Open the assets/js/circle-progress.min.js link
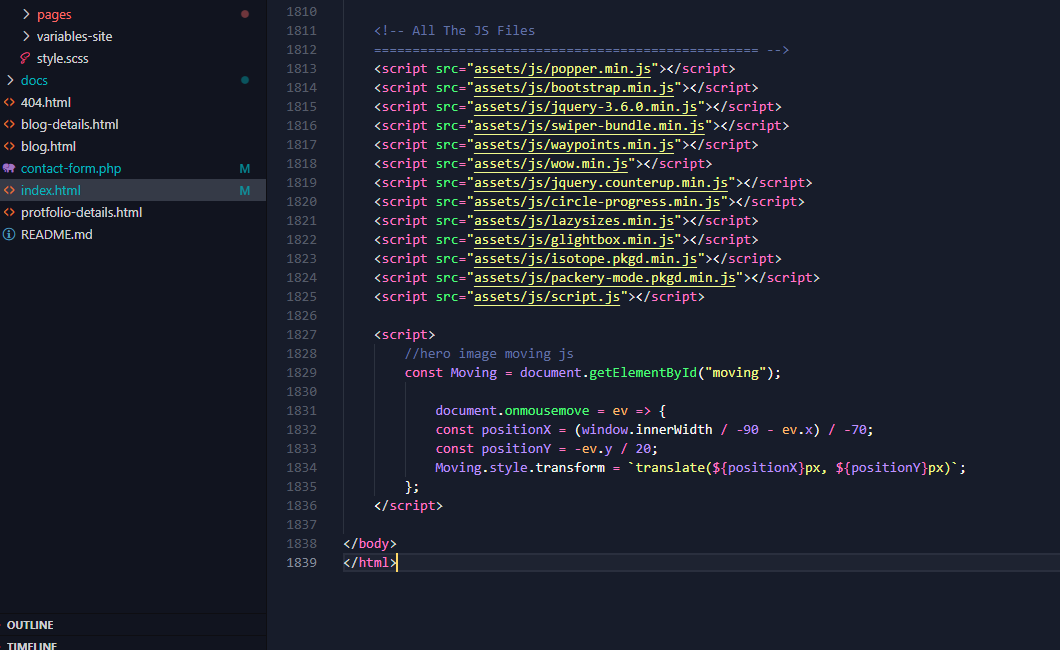This screenshot has height=650, width=1060. [x=597, y=201]
